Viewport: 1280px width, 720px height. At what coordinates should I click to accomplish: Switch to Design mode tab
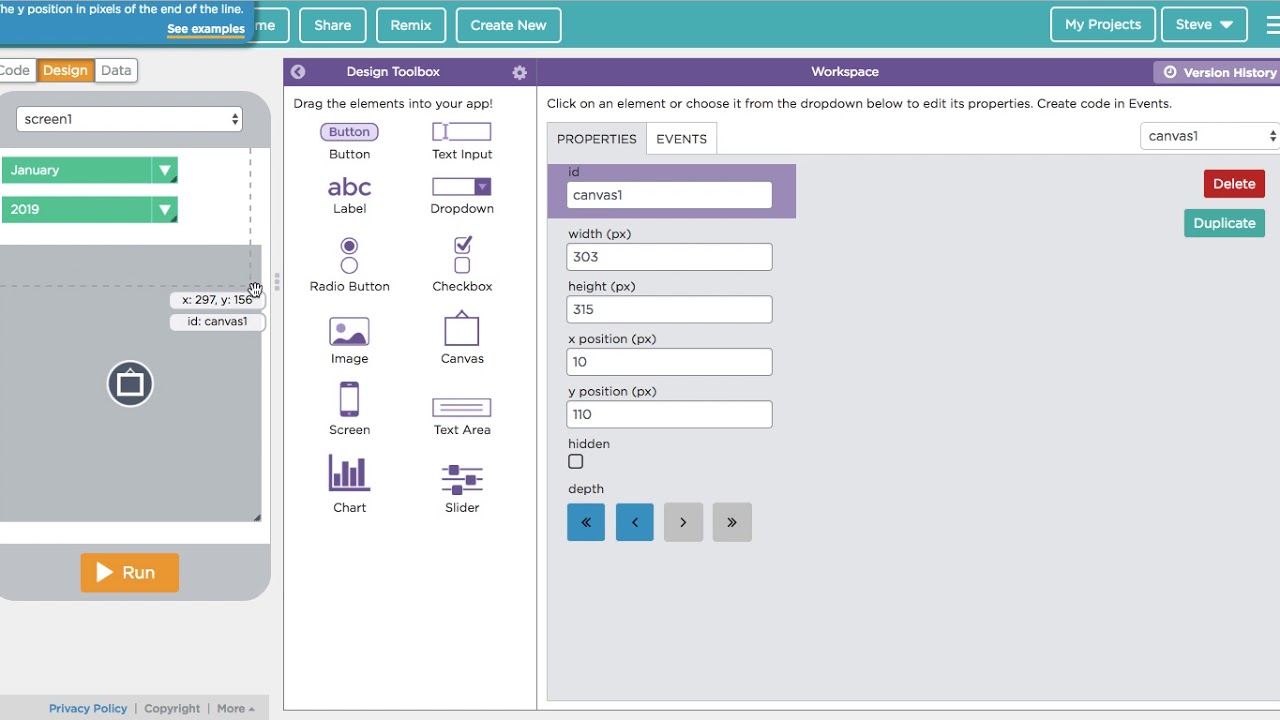pos(66,70)
